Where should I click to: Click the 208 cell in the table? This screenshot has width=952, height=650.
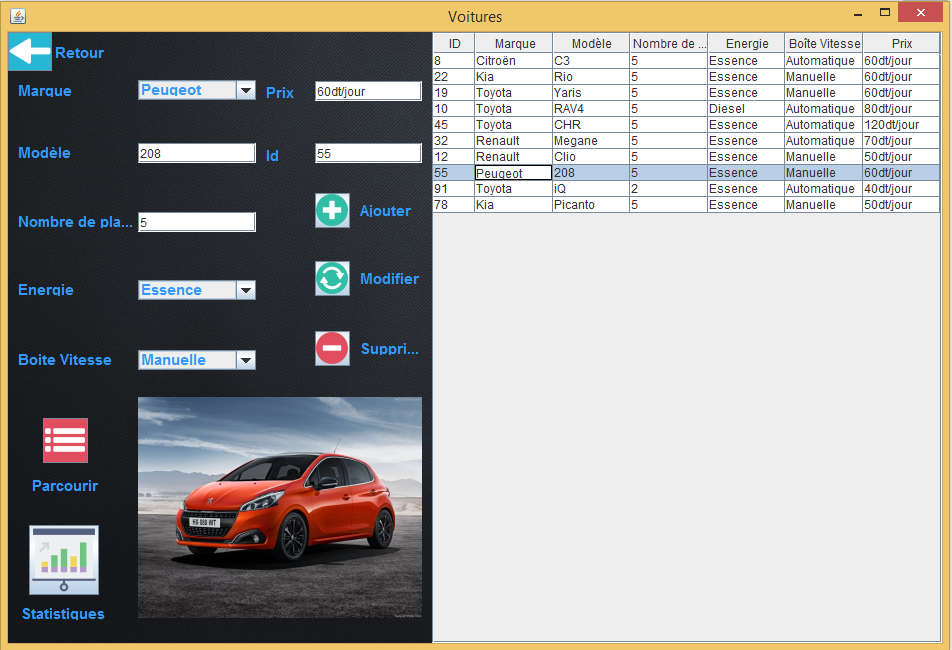(x=591, y=173)
